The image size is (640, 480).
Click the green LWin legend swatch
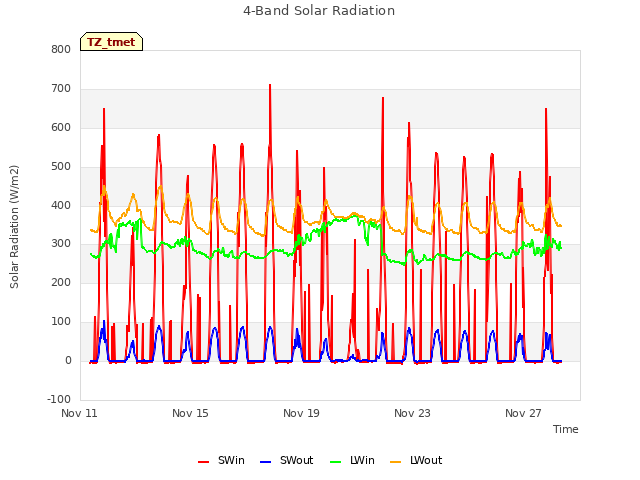(x=335, y=462)
